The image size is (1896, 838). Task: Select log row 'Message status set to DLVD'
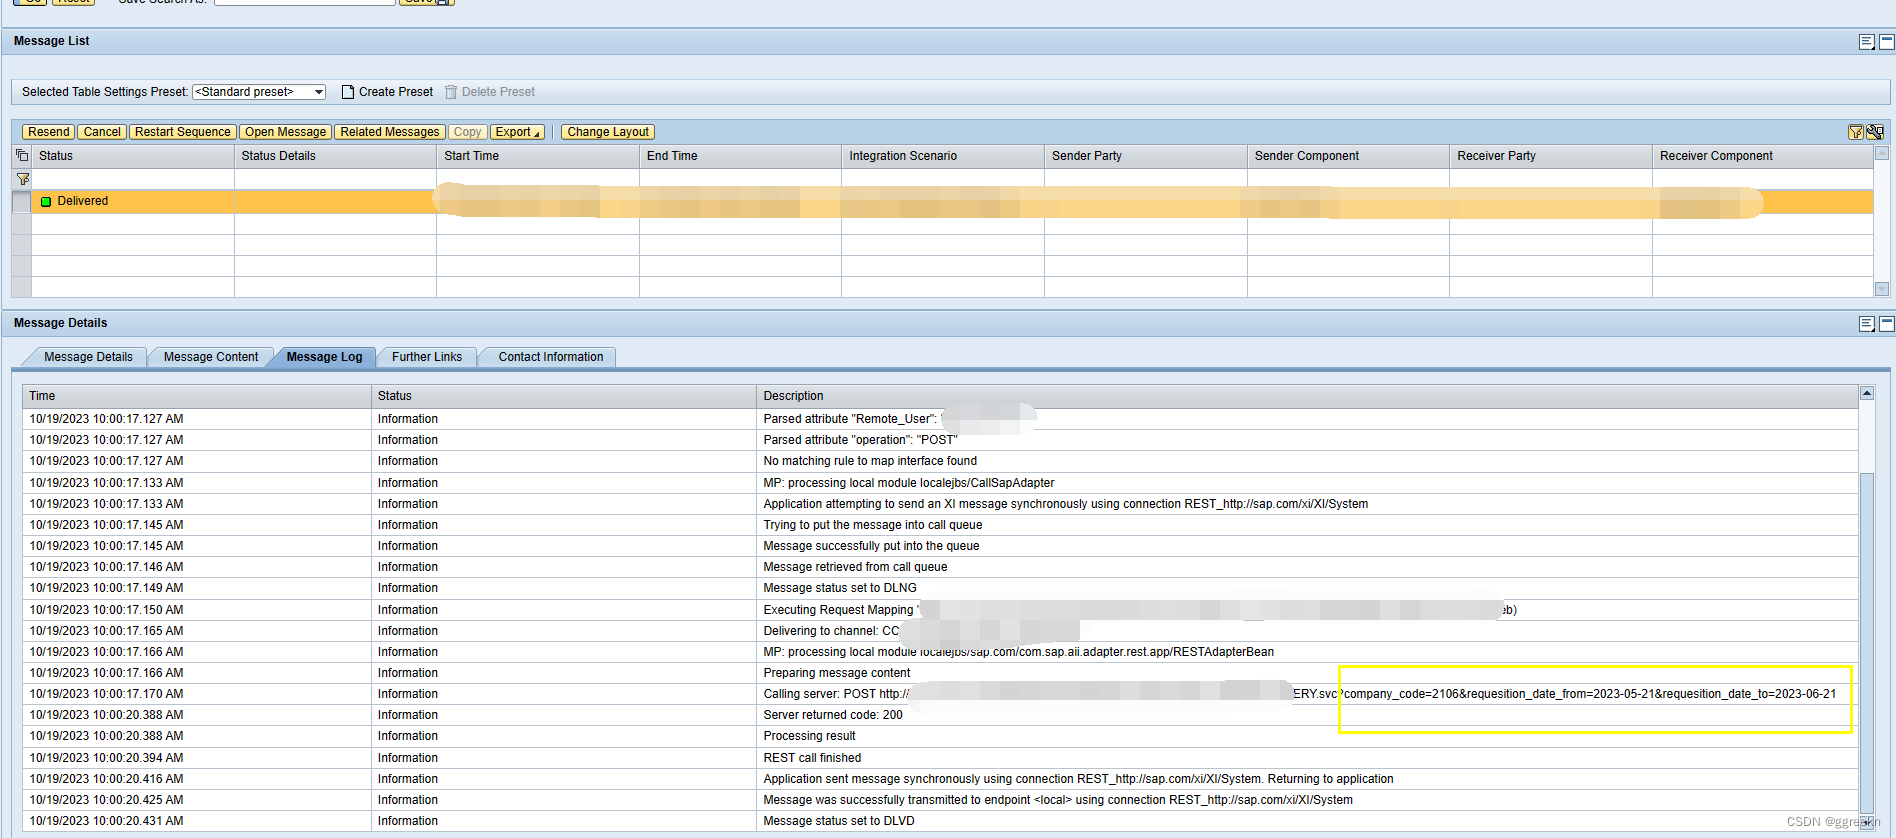click(940, 821)
